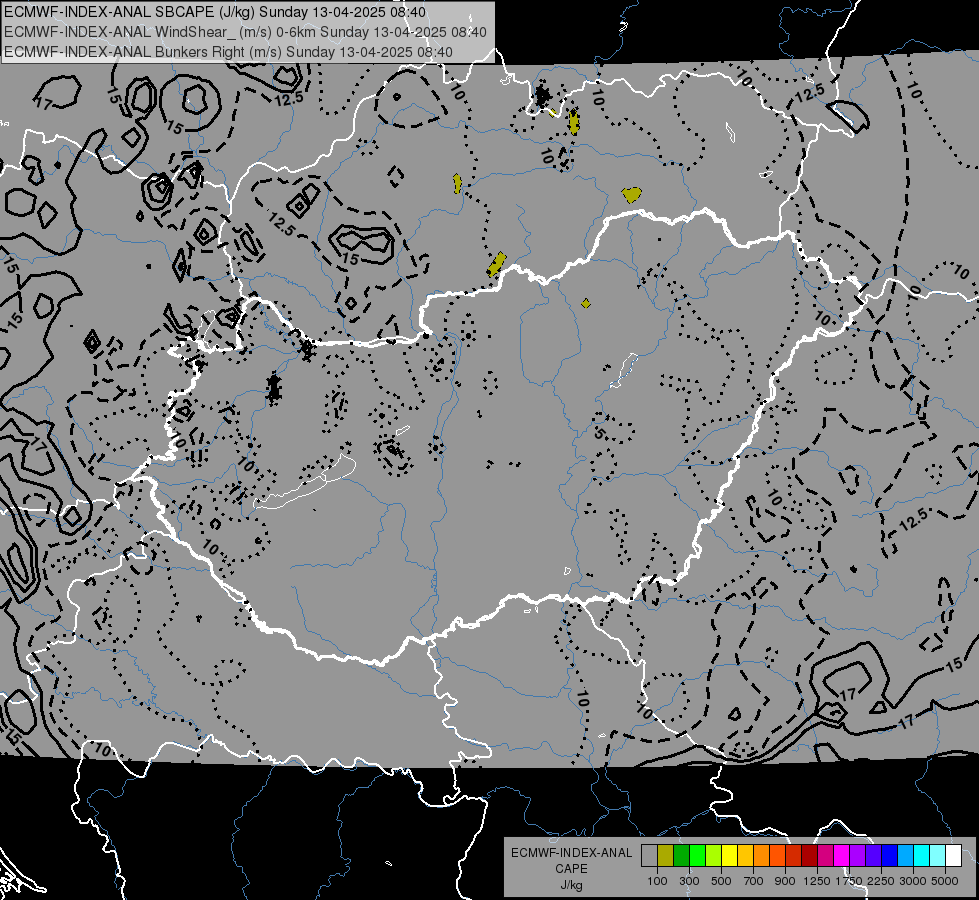Pick the pale cyan swatch before 5000
Image resolution: width=979 pixels, height=900 pixels.
[x=937, y=856]
